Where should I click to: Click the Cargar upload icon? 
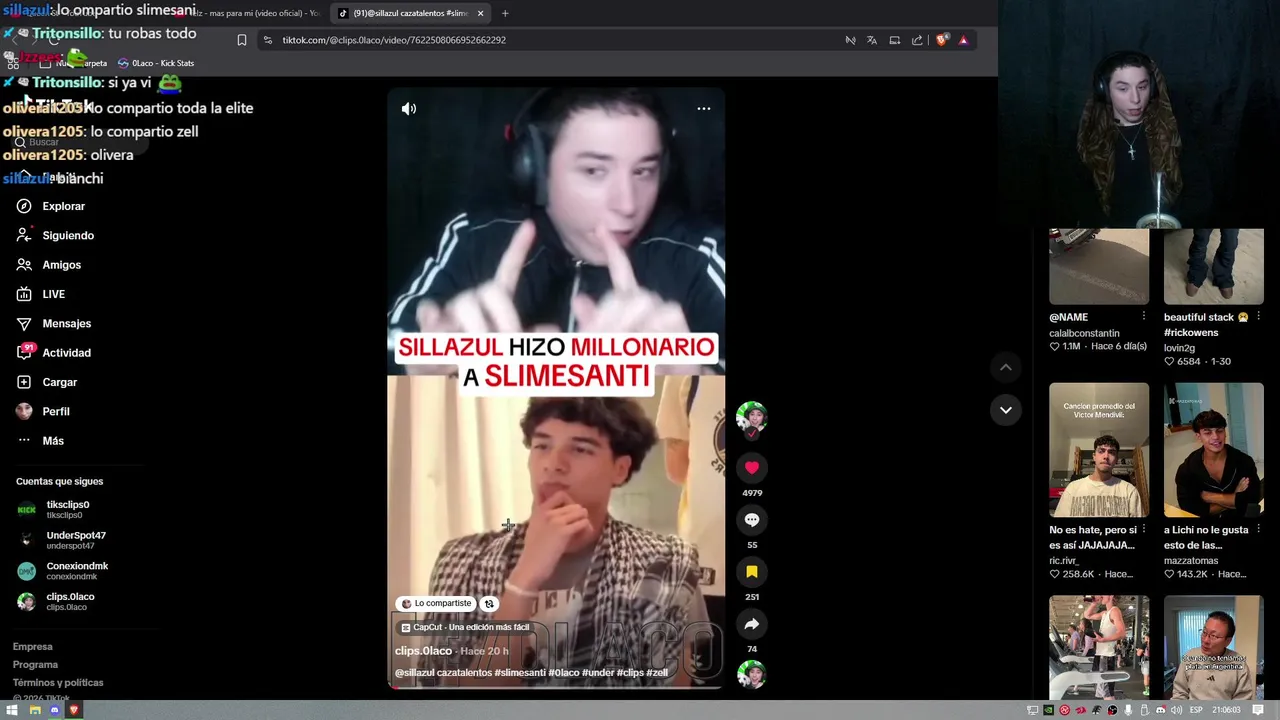(x=24, y=382)
